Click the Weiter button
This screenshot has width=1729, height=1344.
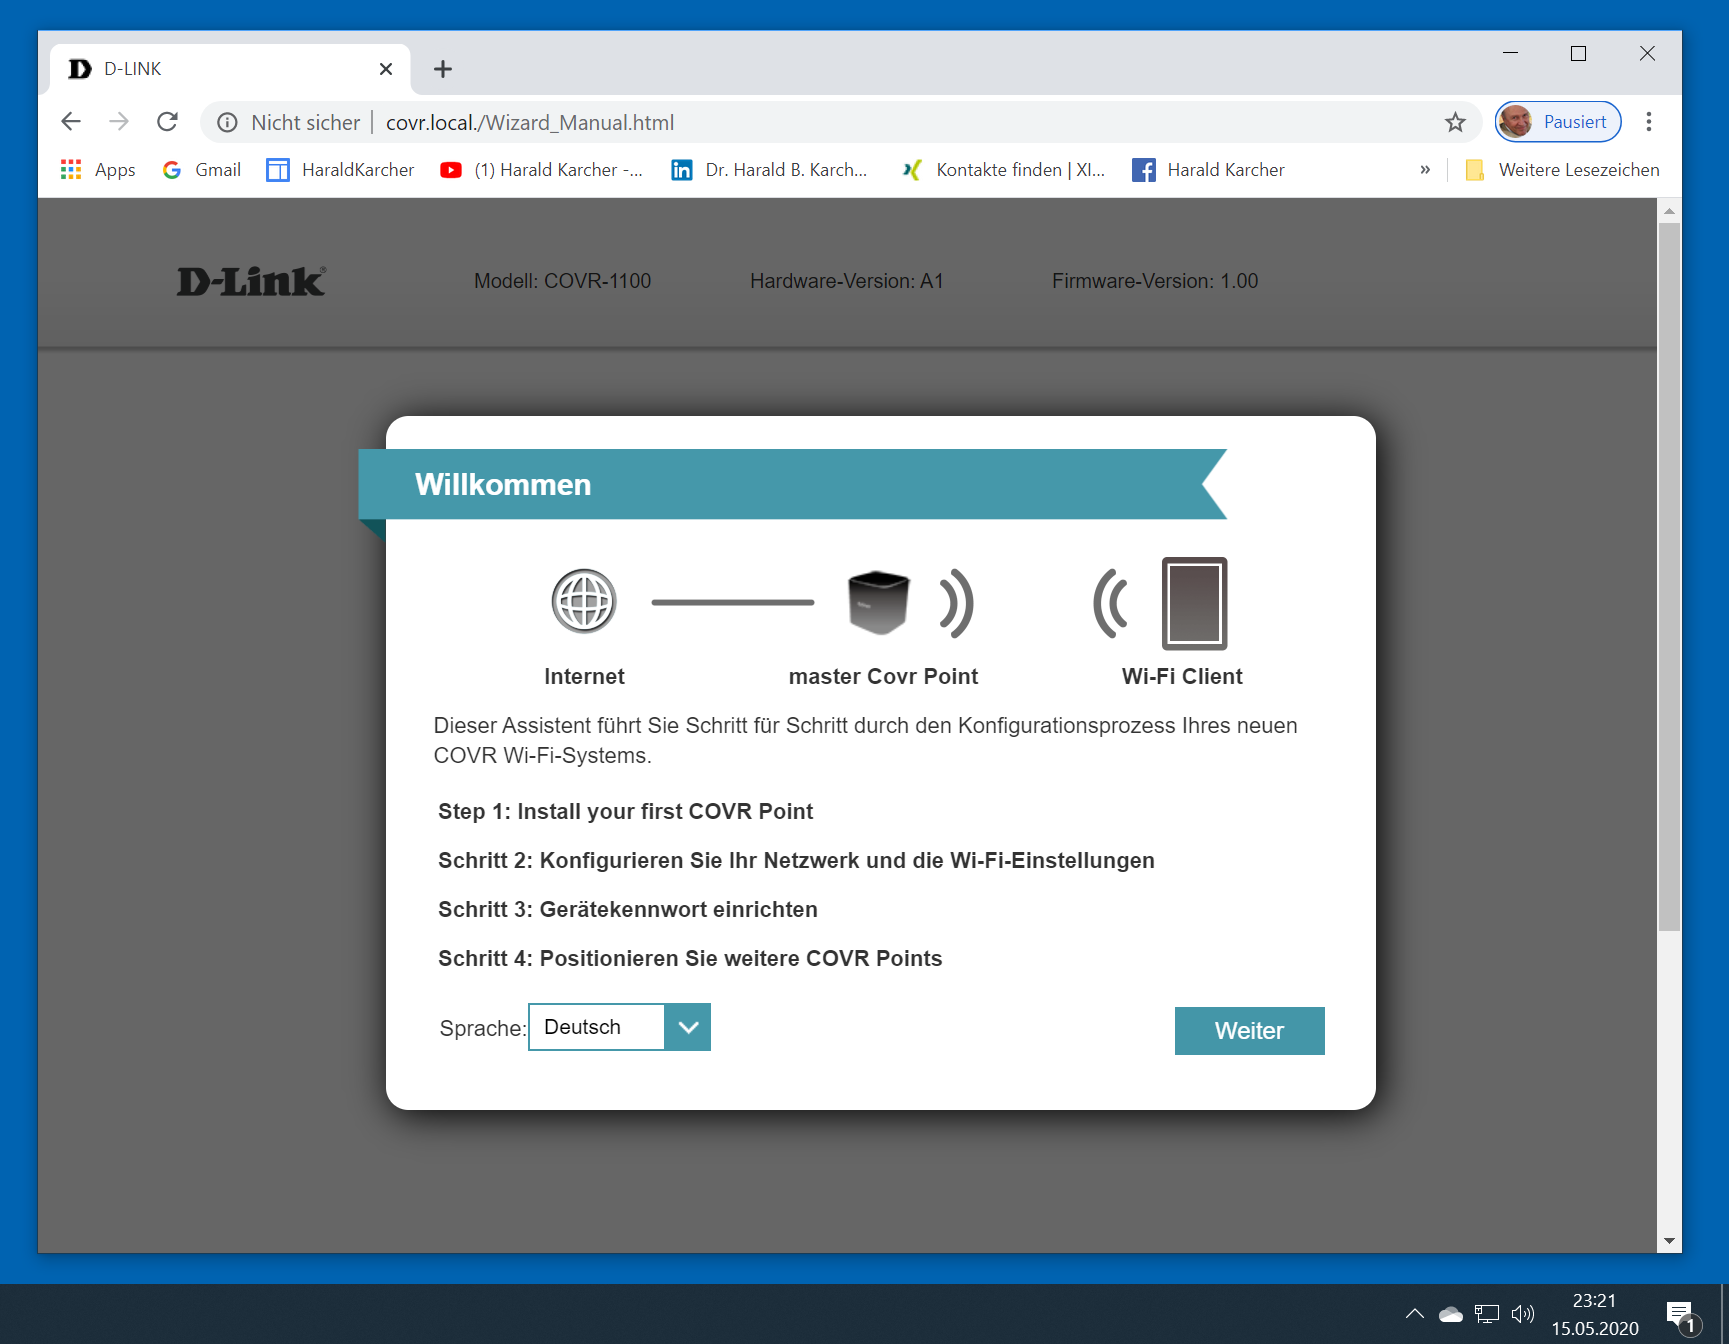(1249, 1030)
